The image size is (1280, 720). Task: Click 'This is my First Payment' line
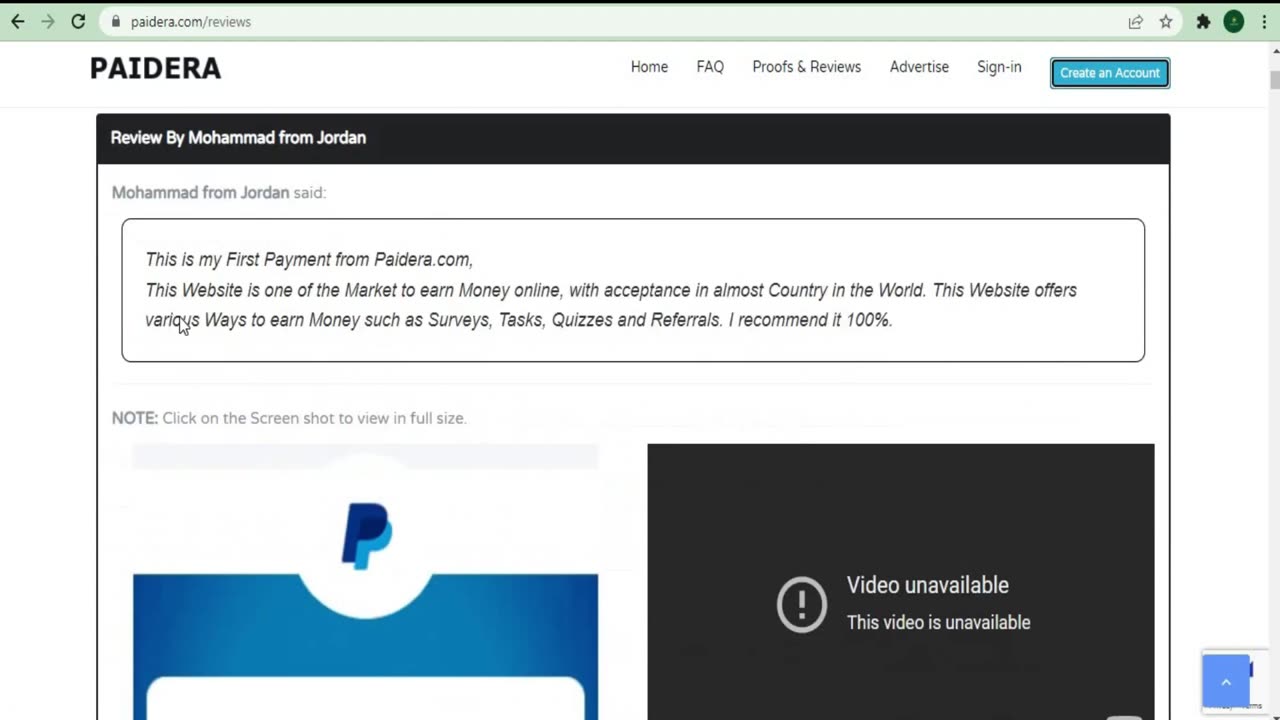[309, 260]
